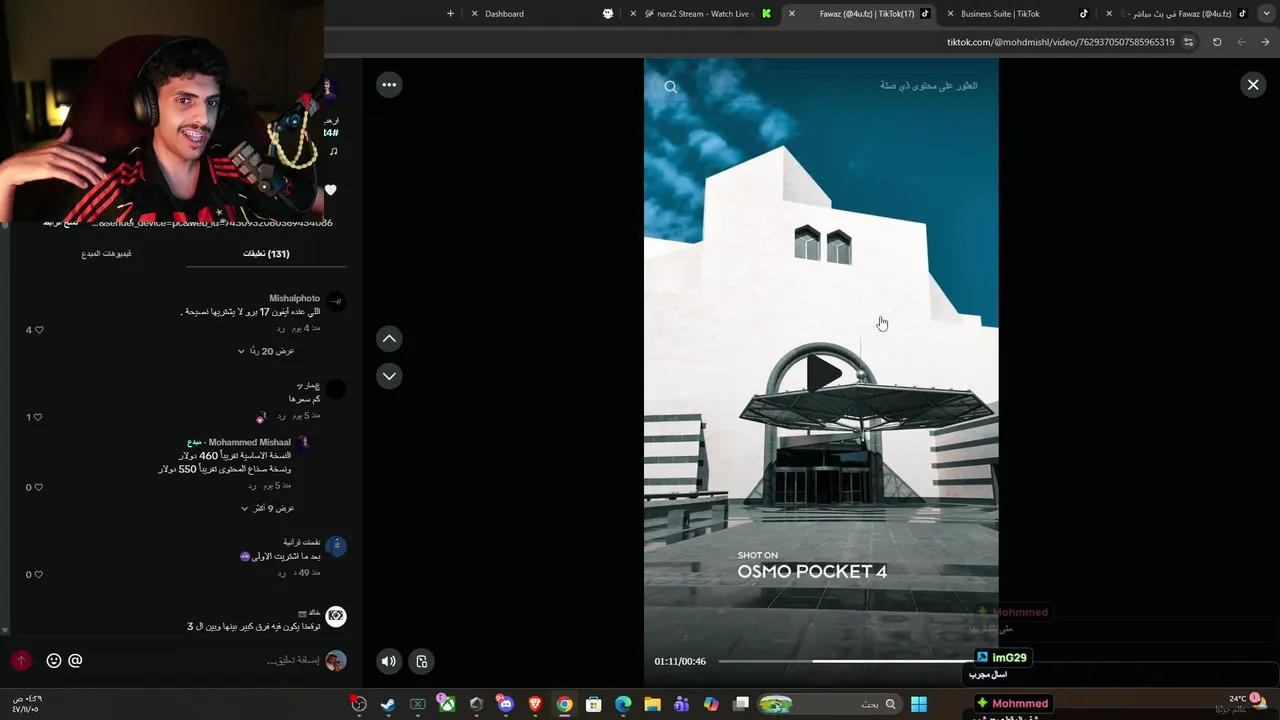Open the tab search dropdown arrow
This screenshot has height=720, width=1280.
pyautogui.click(x=1266, y=14)
